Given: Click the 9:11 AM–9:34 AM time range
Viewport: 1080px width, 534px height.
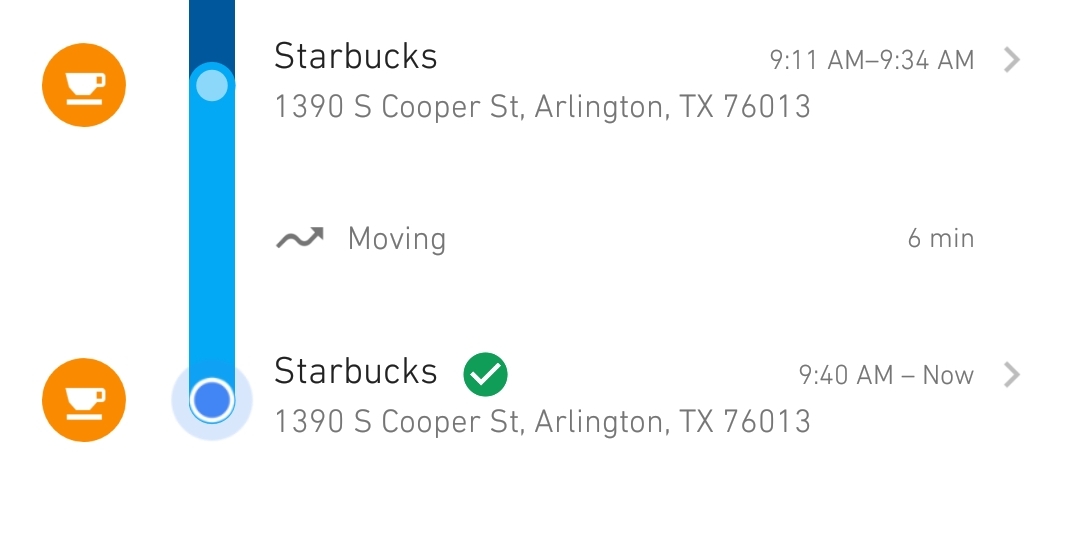Looking at the screenshot, I should [x=871, y=61].
